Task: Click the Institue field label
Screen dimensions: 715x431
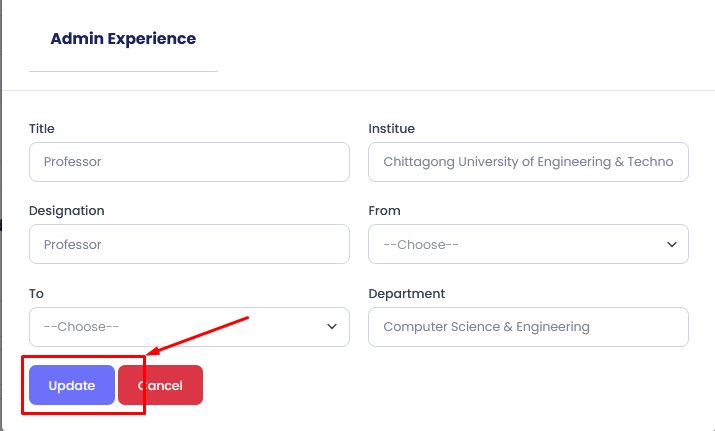Action: pos(391,128)
